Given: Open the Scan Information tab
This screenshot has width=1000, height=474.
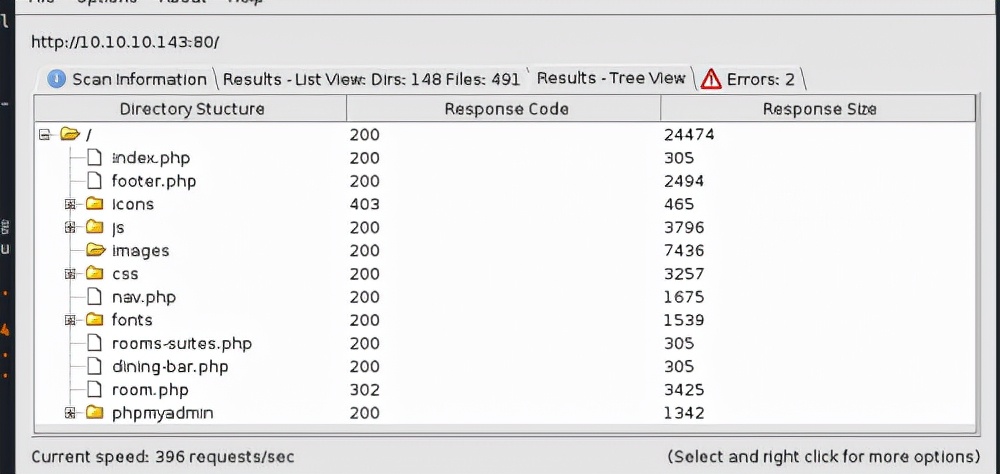Looking at the screenshot, I should (128, 79).
